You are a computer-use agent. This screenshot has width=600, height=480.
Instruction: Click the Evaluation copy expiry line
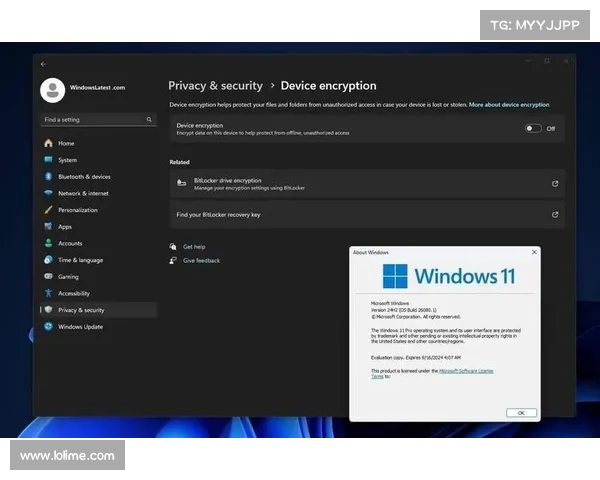coord(416,358)
